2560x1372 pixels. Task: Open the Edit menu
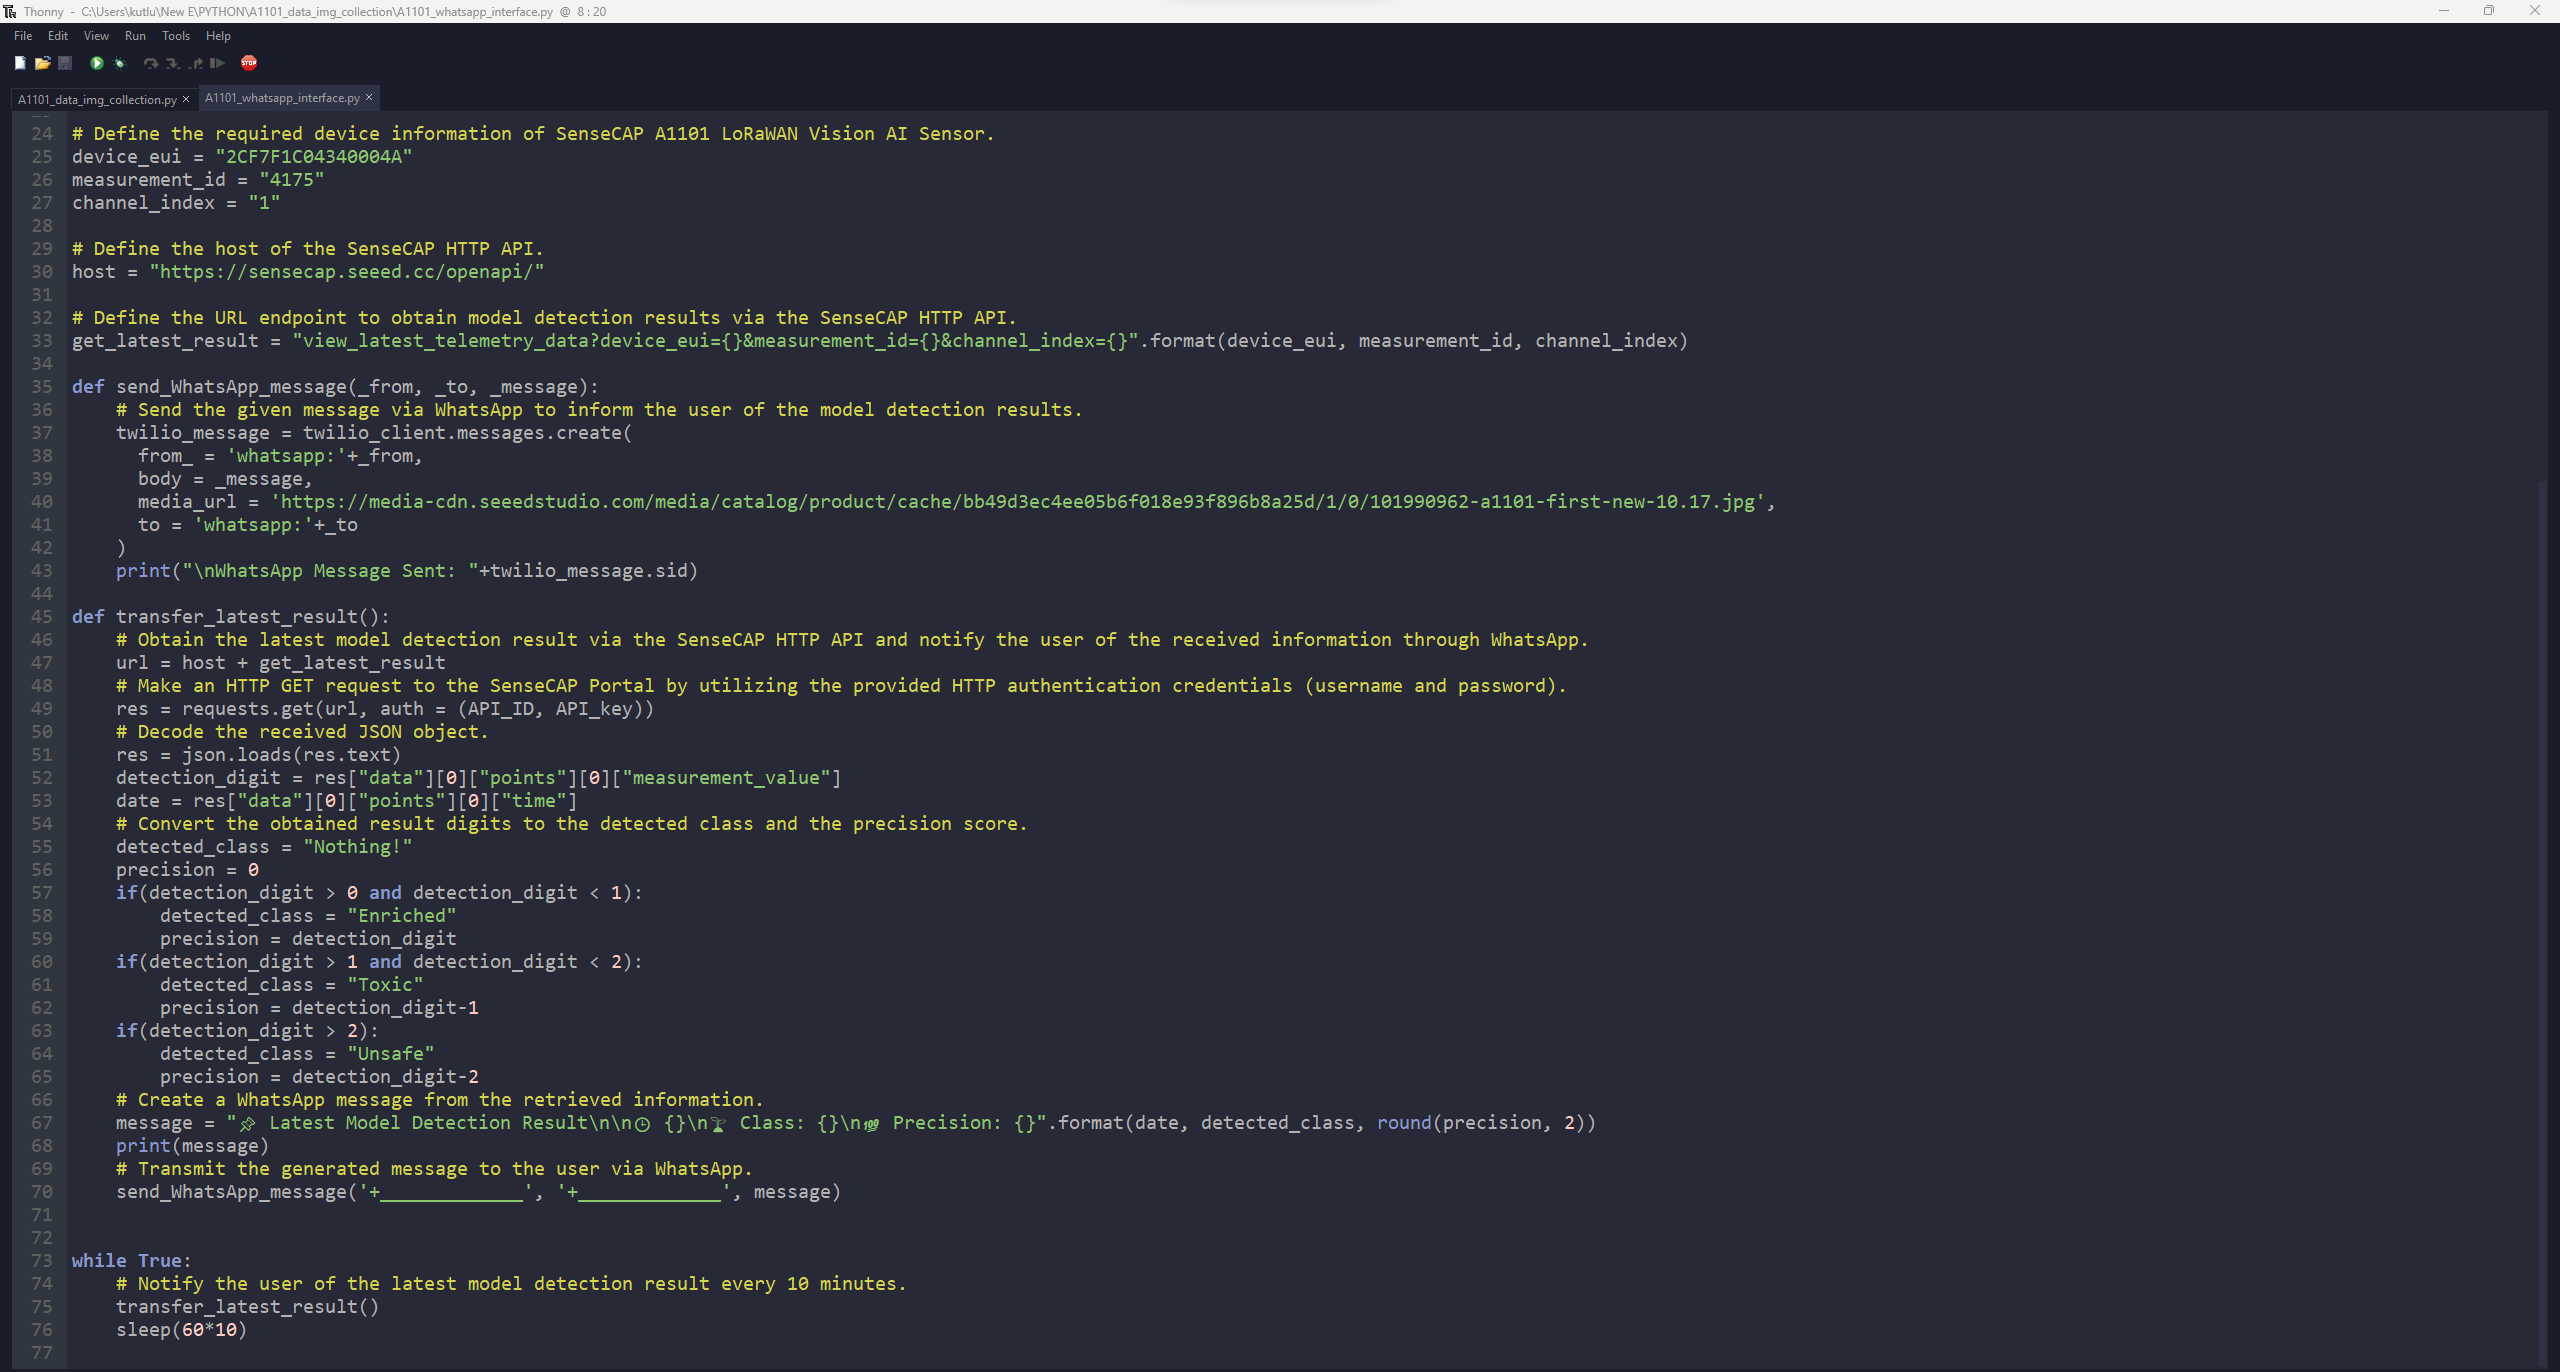pyautogui.click(x=57, y=36)
